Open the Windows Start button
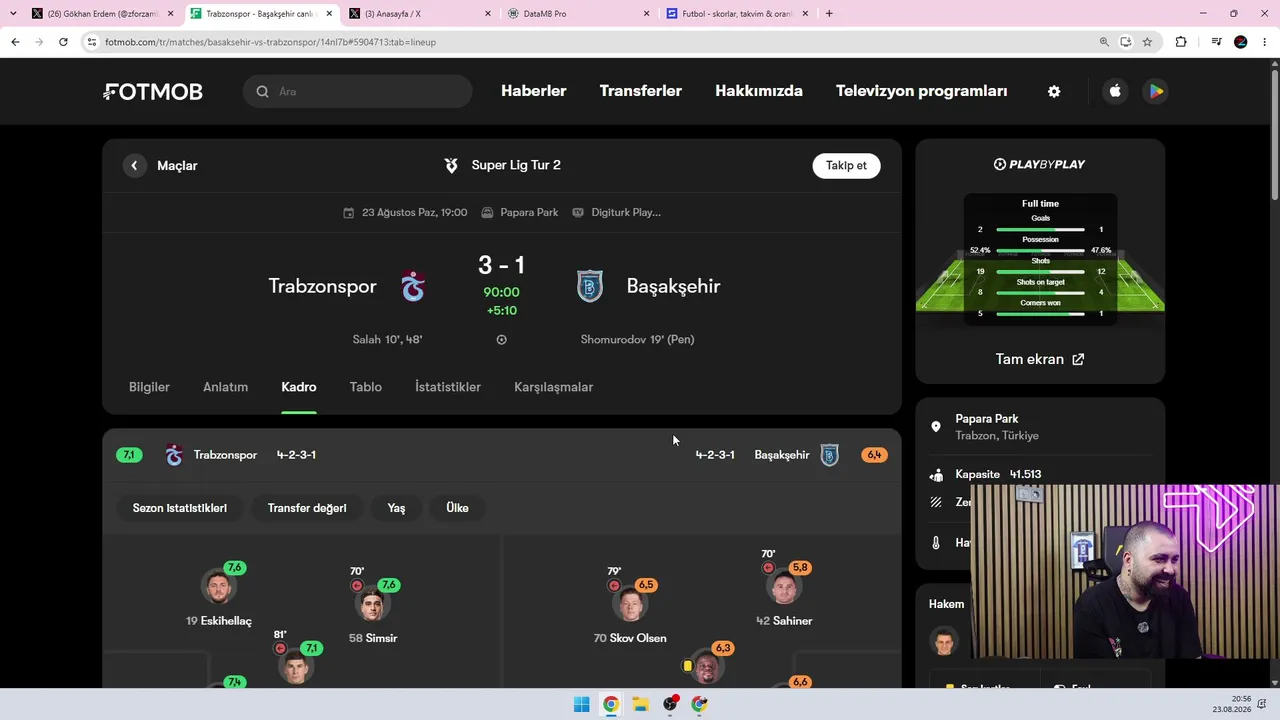This screenshot has height=720, width=1280. pos(581,704)
